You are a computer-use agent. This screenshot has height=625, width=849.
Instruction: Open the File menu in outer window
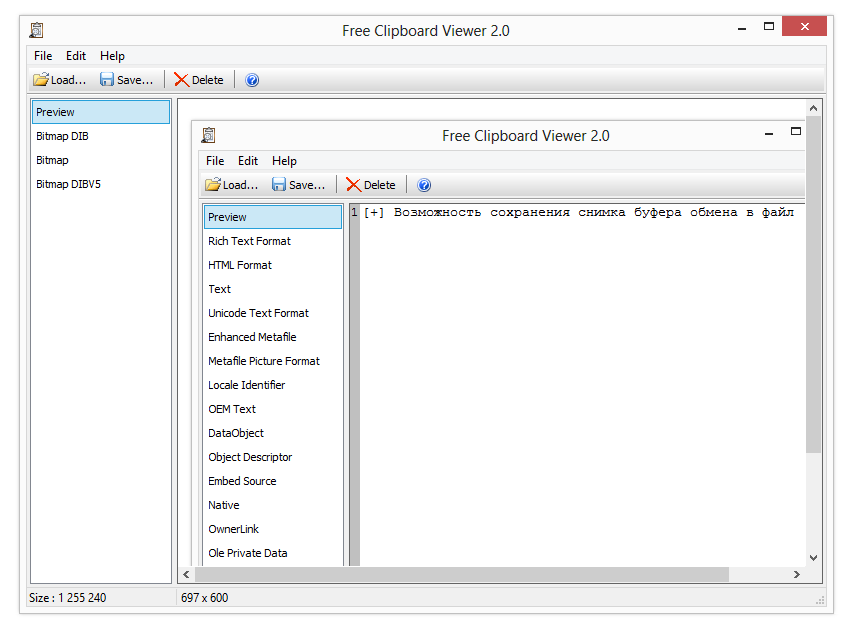coord(43,56)
